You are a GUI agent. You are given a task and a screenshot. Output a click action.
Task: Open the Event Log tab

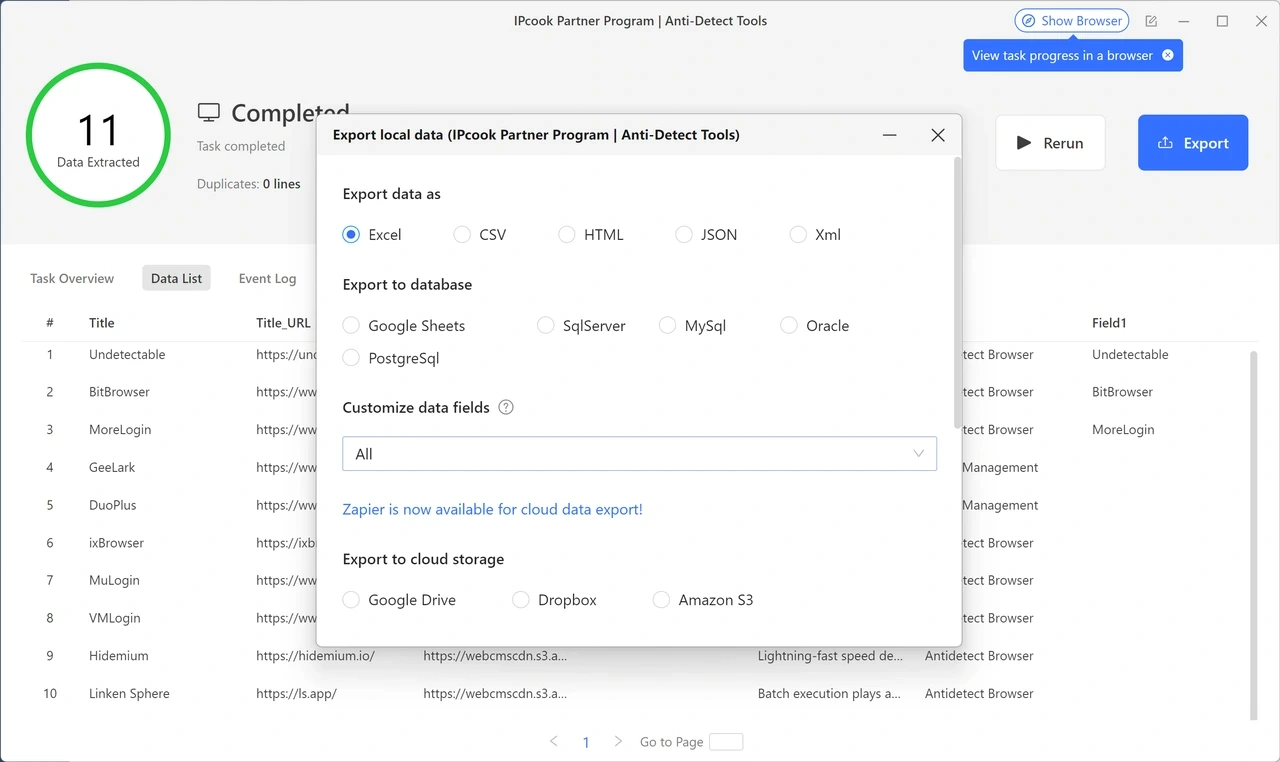tap(267, 278)
